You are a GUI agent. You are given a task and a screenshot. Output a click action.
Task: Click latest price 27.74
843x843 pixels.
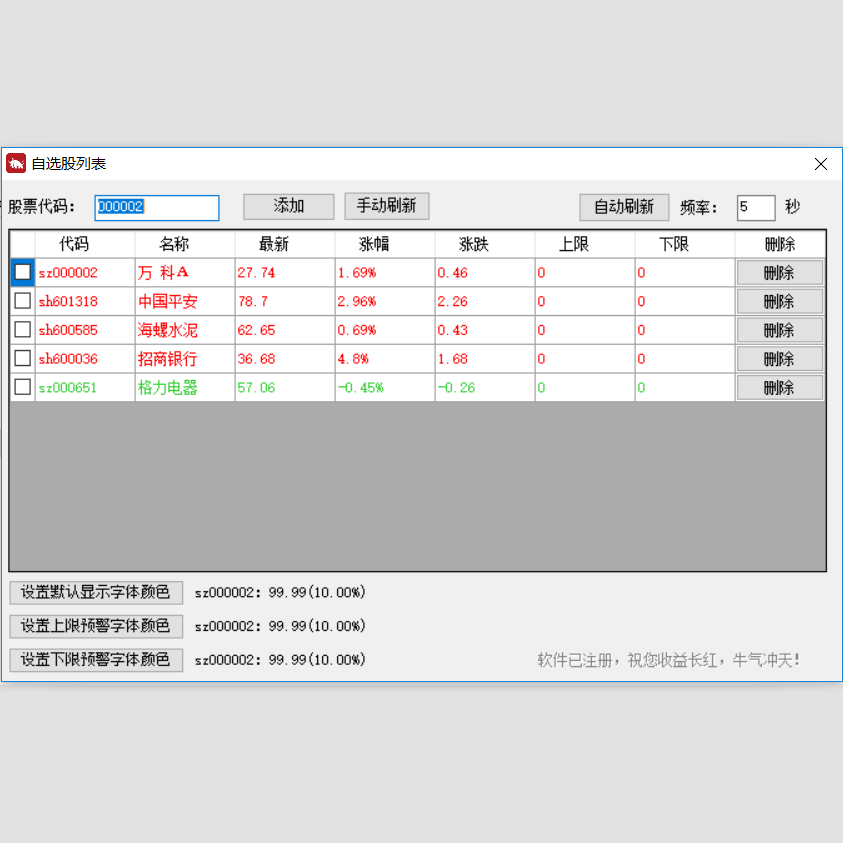[285, 273]
